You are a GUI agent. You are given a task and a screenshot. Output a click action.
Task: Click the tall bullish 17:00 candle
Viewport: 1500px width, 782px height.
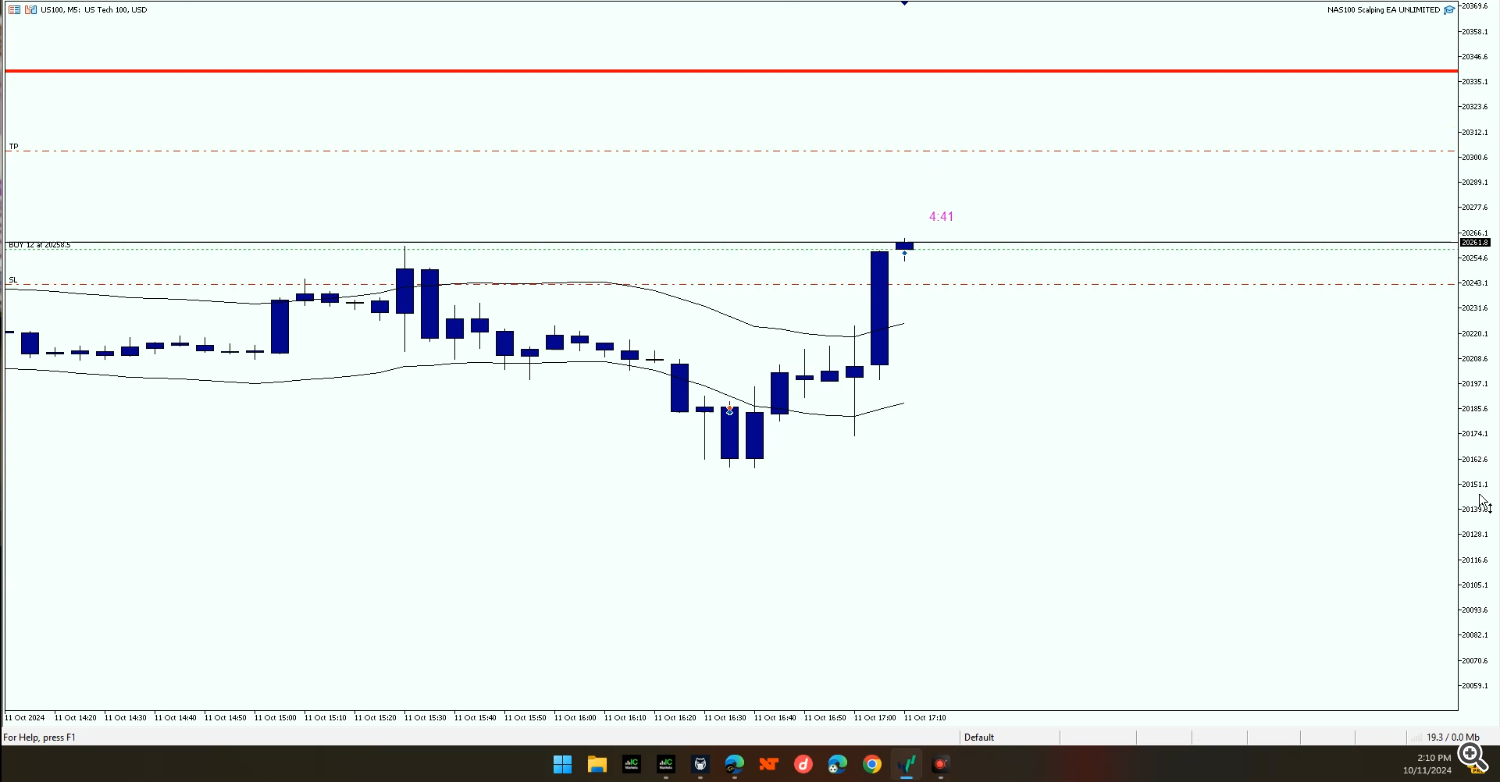pos(879,308)
